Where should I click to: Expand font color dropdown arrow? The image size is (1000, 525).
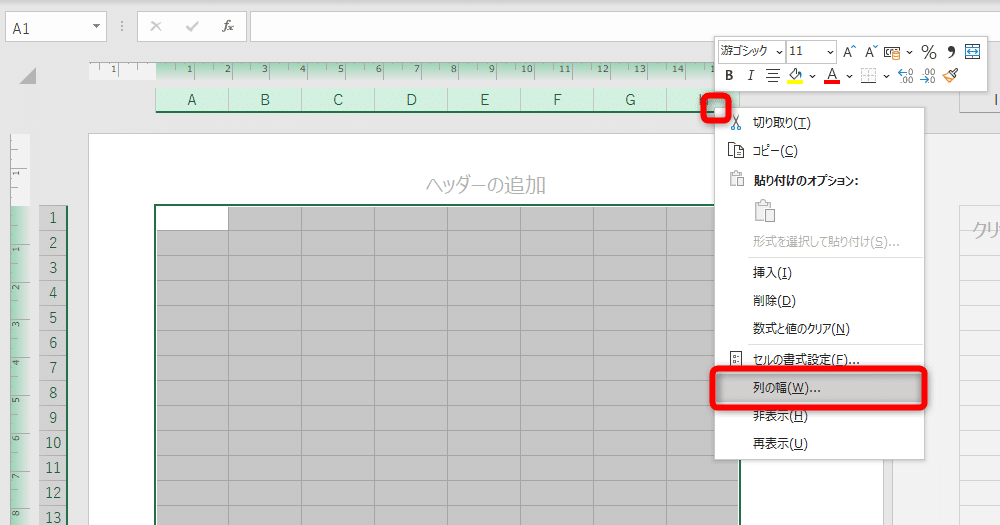tap(849, 77)
